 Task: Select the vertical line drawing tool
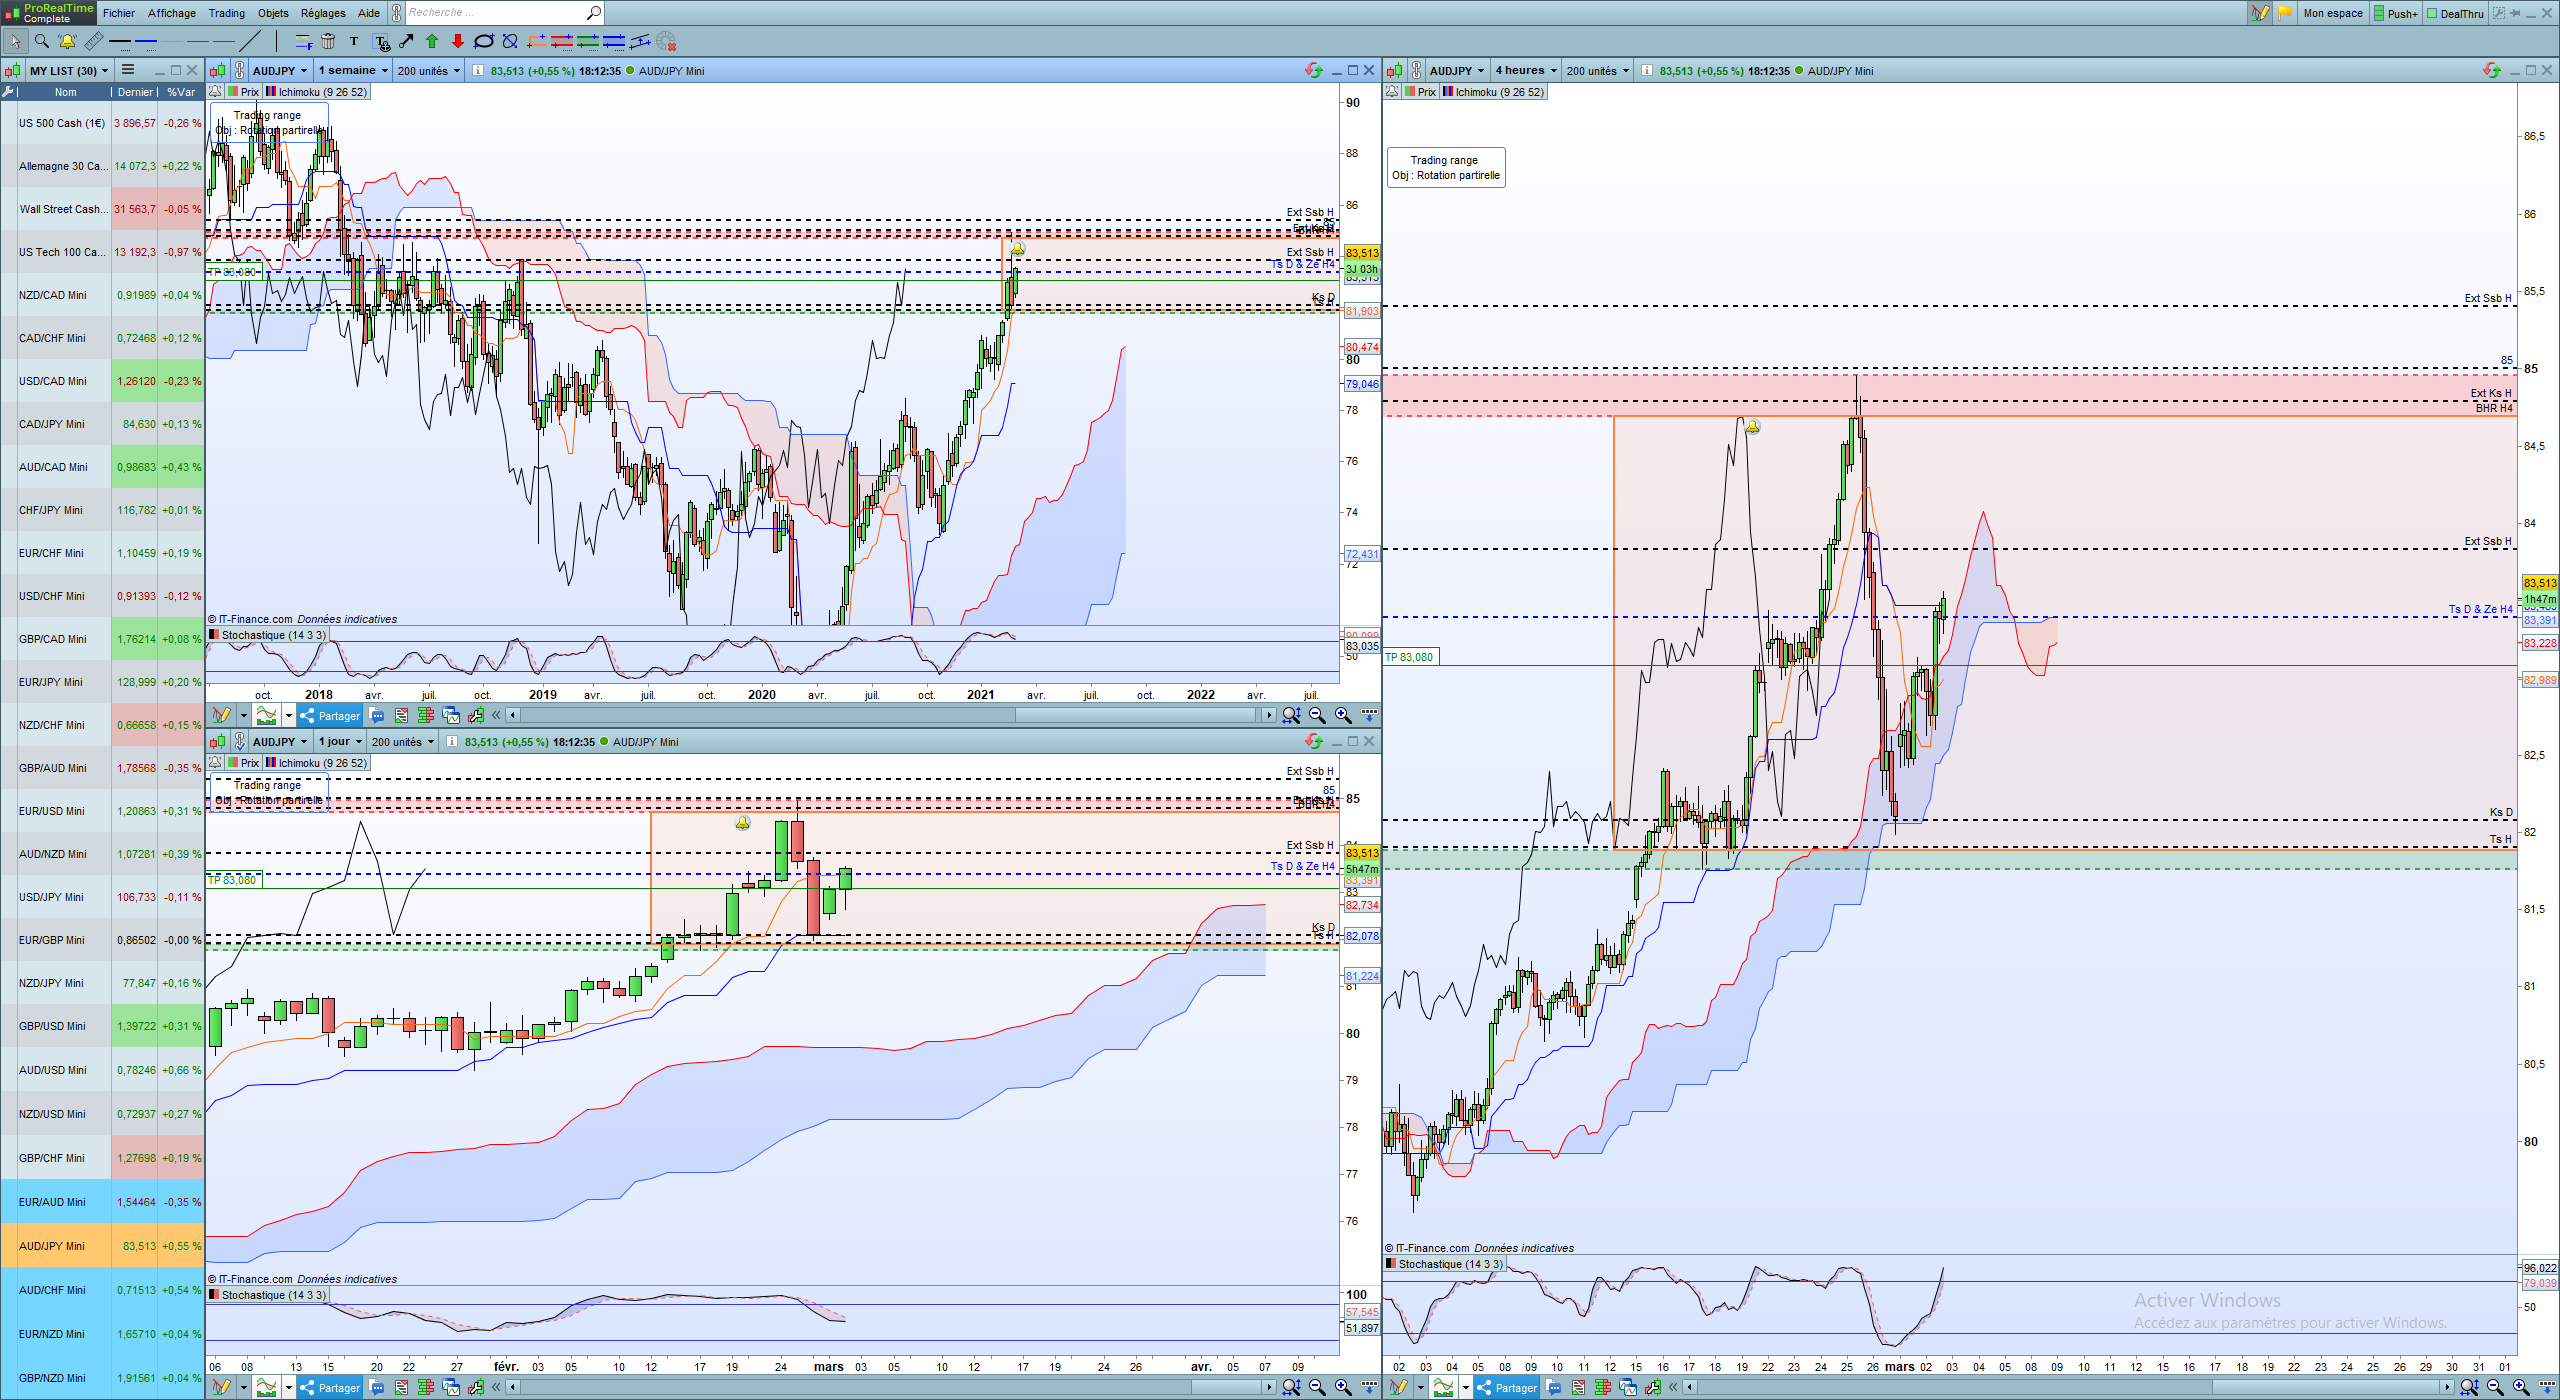coord(277,41)
